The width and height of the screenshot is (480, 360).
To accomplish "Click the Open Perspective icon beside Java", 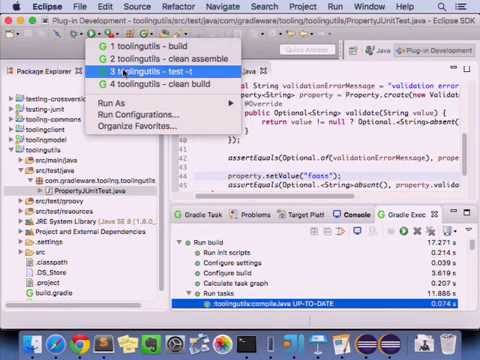I will point(353,51).
